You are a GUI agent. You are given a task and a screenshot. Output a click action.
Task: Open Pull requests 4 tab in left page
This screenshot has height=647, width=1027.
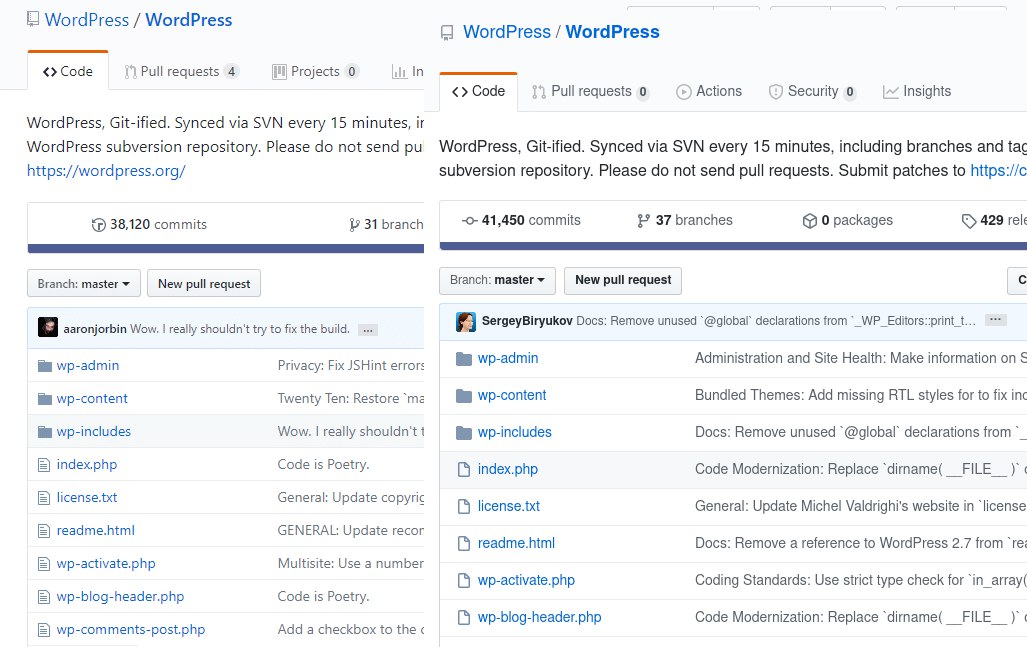coord(181,71)
